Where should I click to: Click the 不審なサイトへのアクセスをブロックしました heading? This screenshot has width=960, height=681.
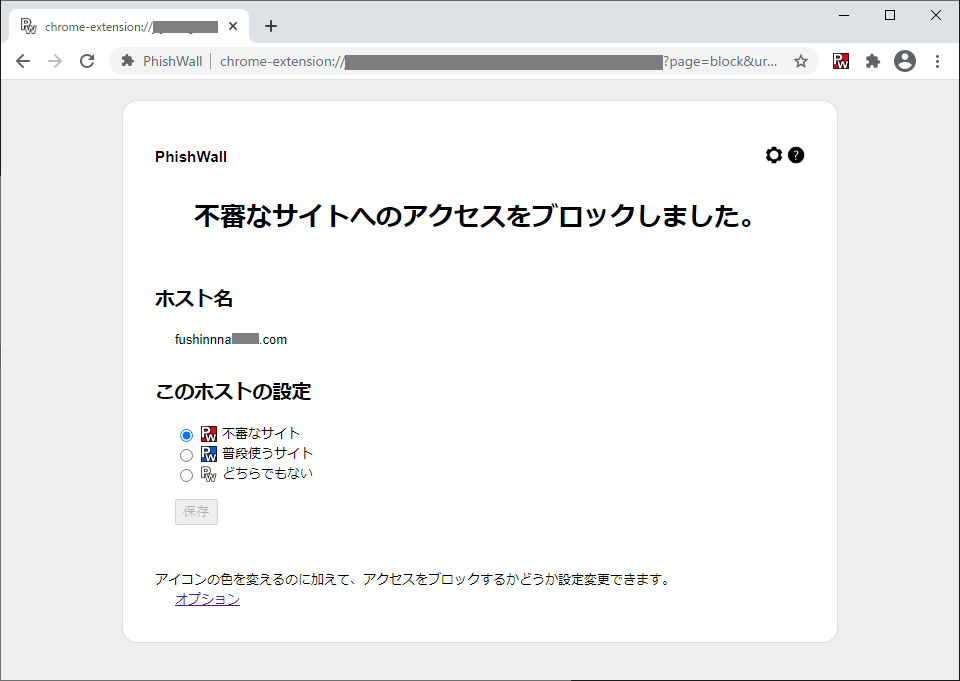[x=474, y=216]
